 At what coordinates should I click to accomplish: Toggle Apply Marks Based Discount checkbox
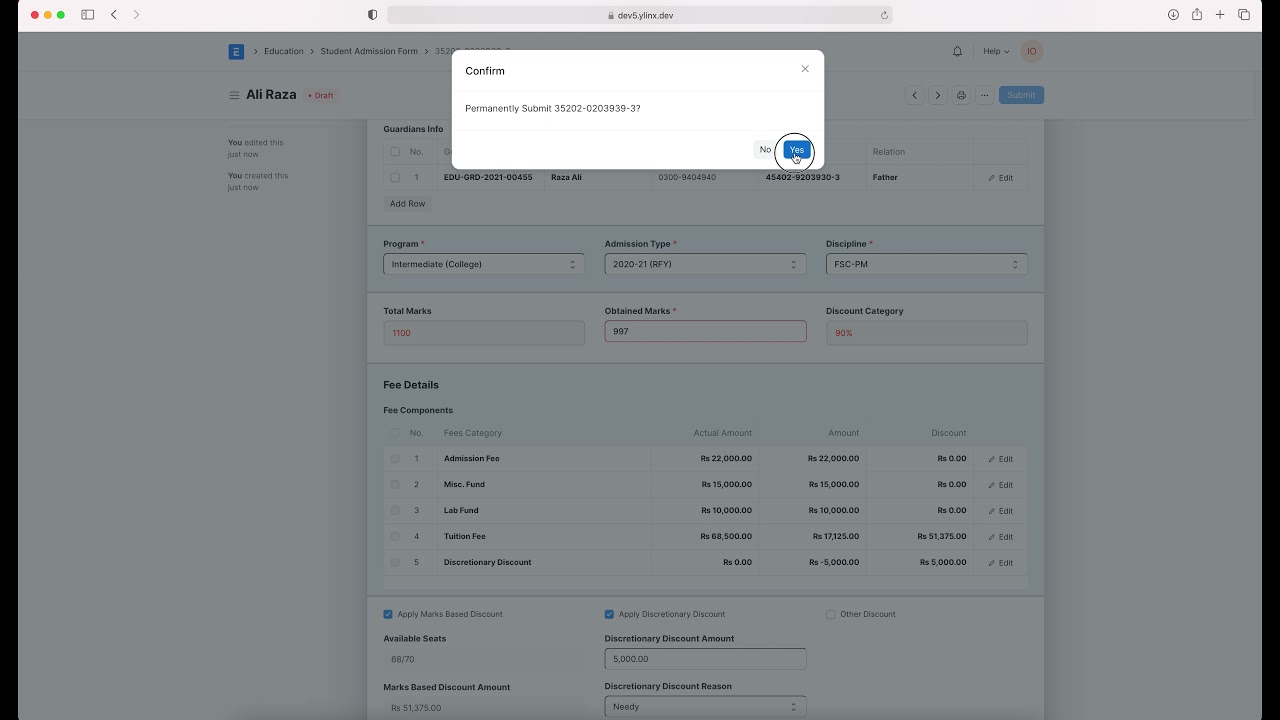pos(388,614)
